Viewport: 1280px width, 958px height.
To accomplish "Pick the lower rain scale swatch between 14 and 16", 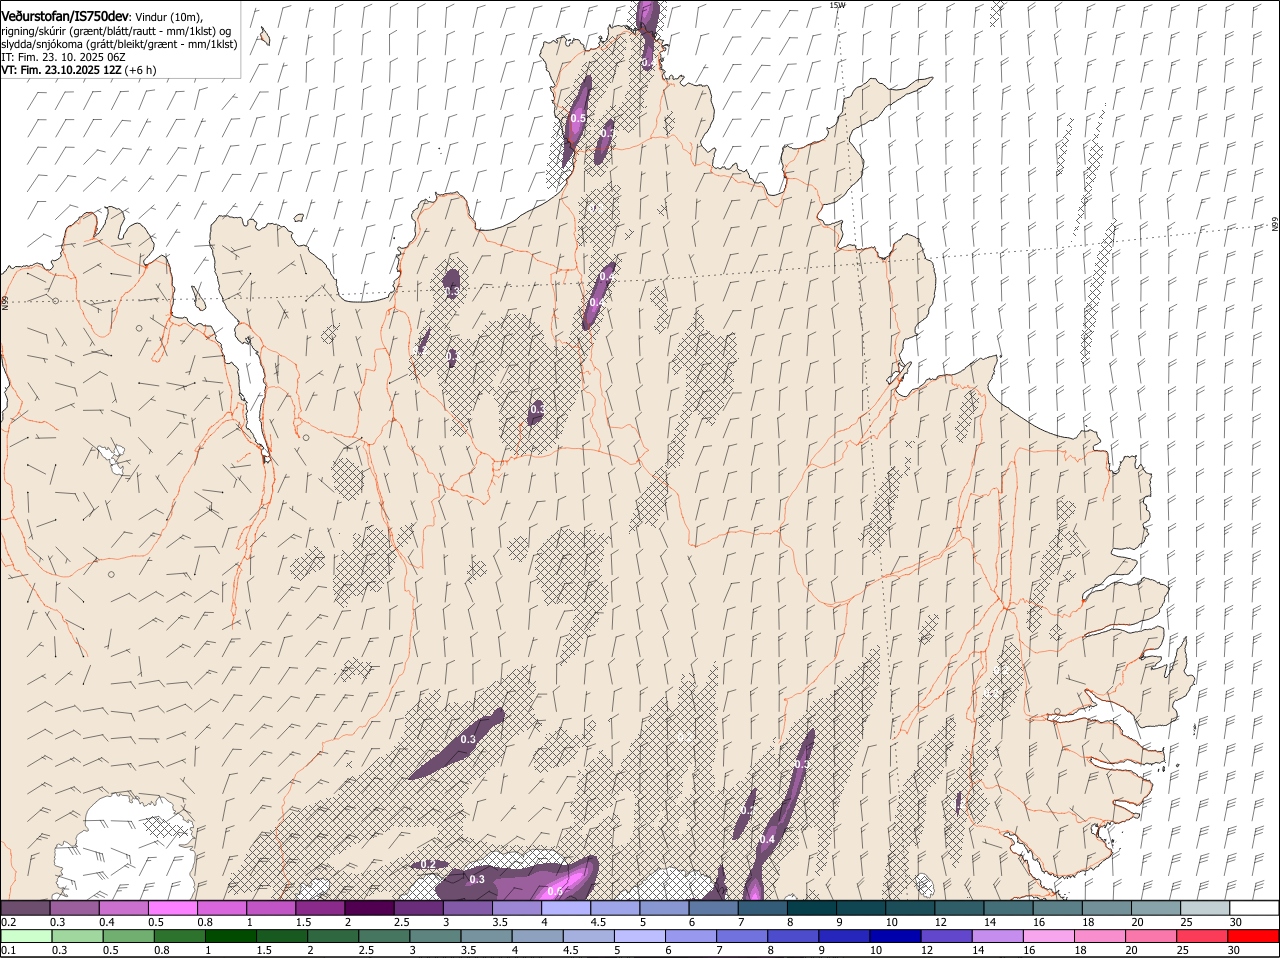I will click(997, 936).
